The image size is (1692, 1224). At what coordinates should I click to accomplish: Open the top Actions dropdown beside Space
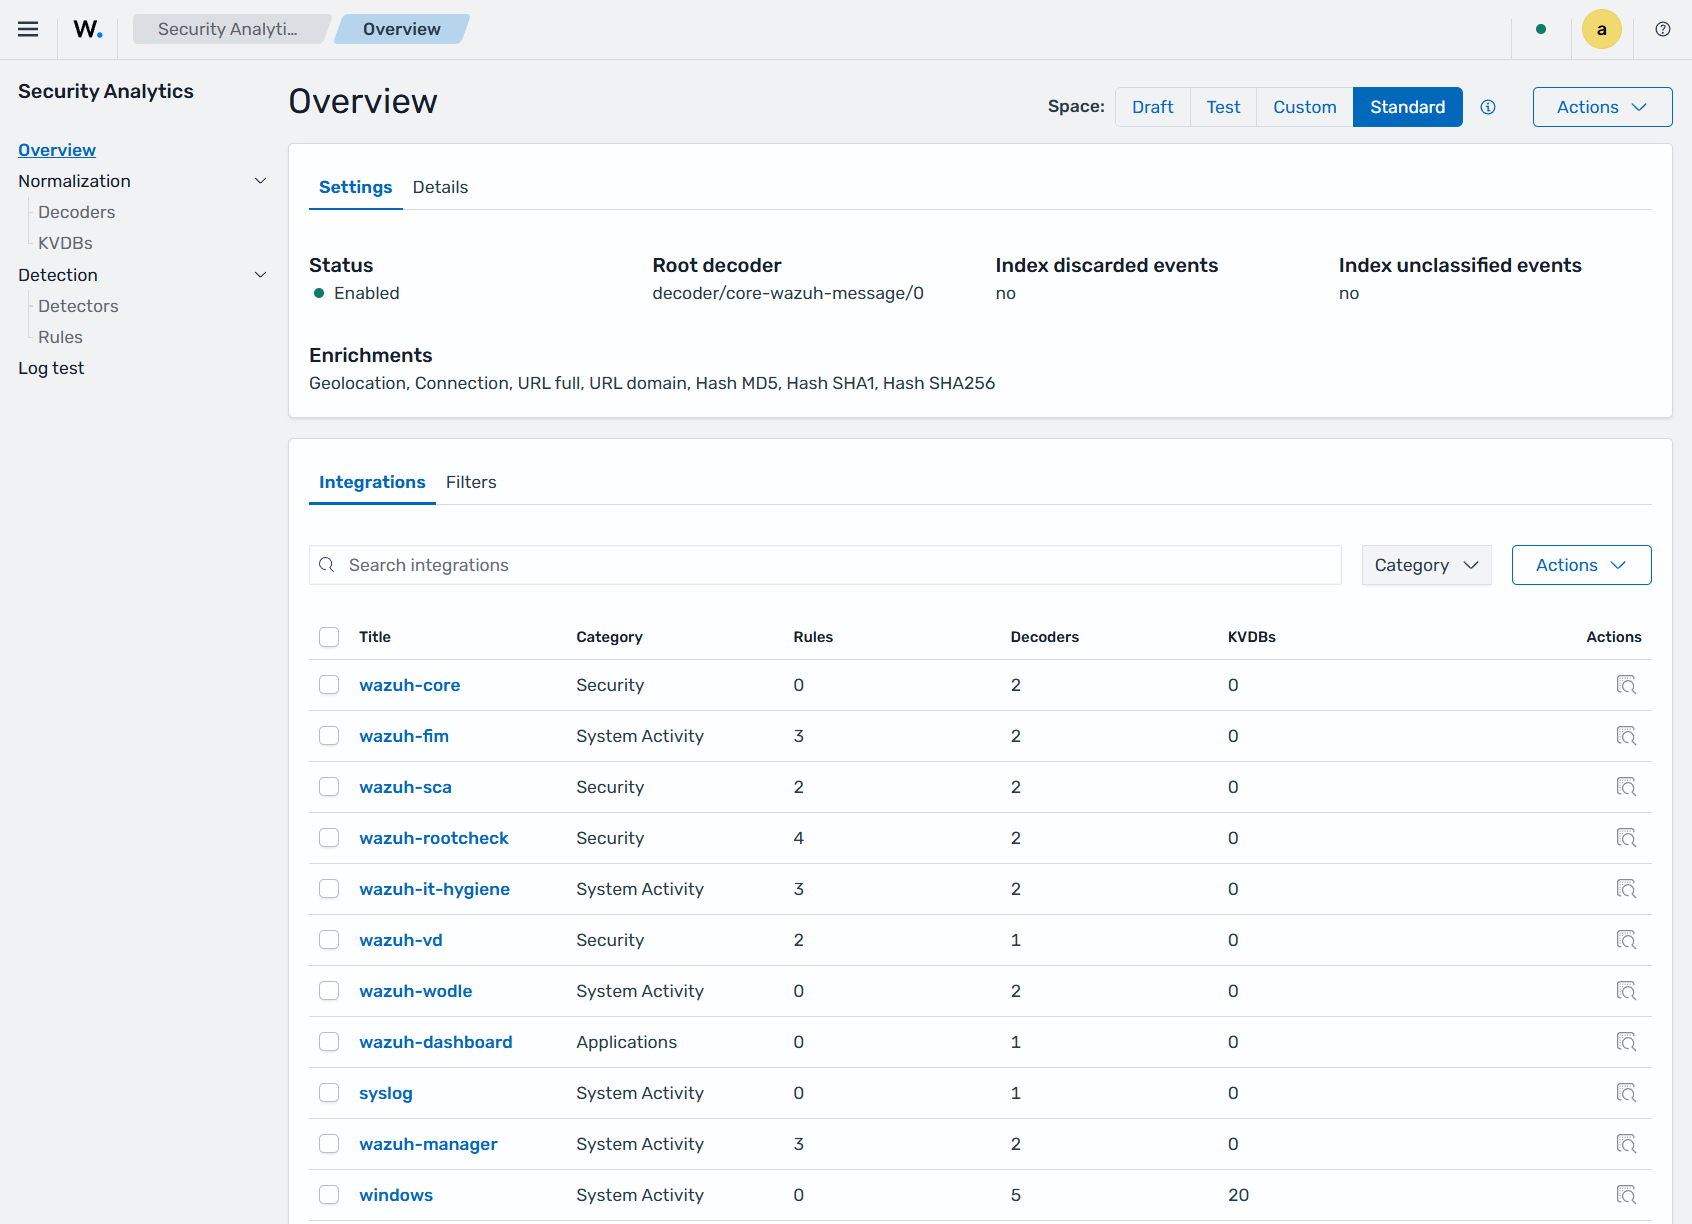[1602, 107]
